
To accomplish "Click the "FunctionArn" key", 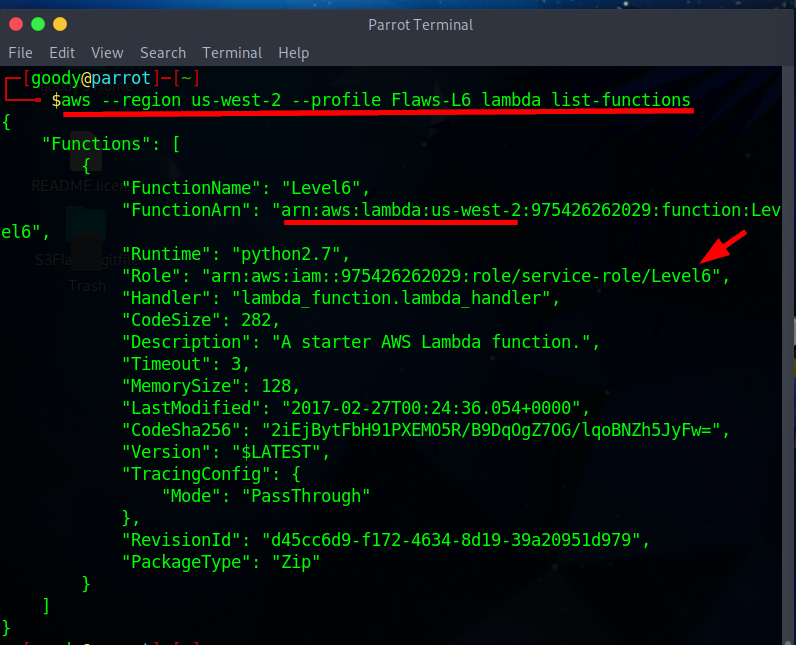I will (x=186, y=210).
